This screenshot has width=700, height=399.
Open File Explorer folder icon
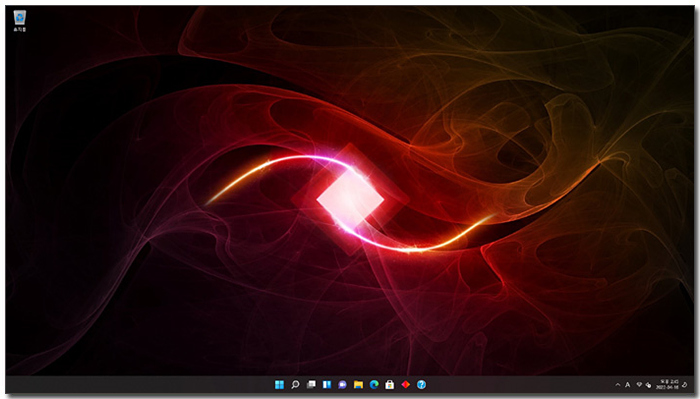coord(358,385)
